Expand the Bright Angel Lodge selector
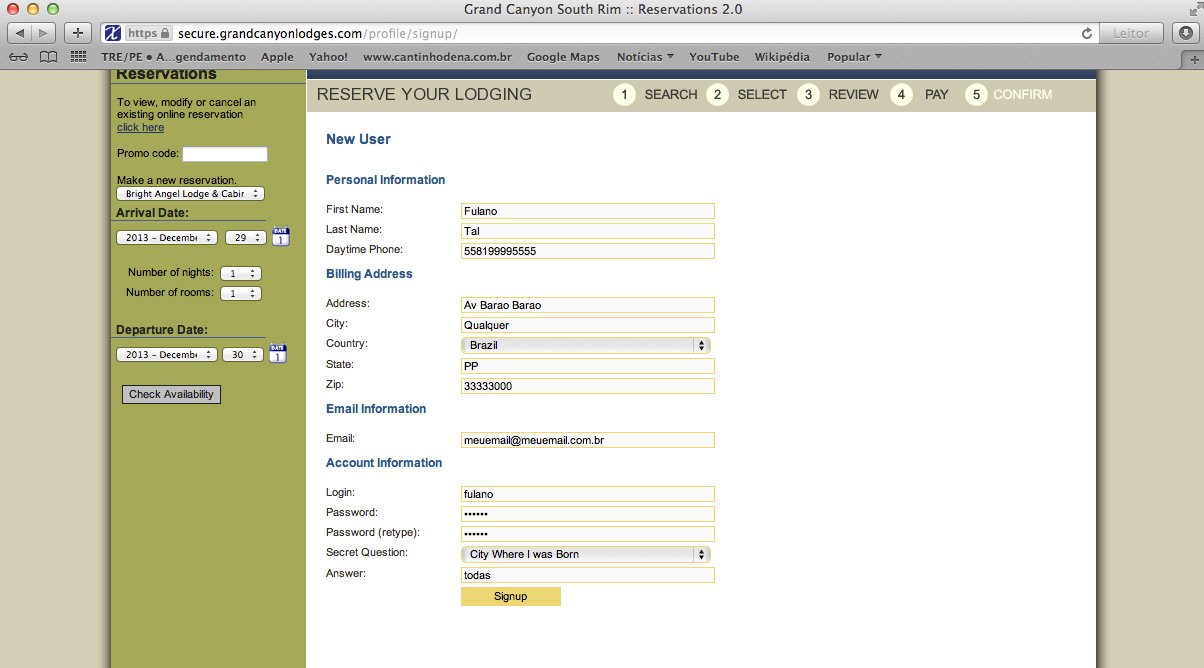 tap(190, 194)
